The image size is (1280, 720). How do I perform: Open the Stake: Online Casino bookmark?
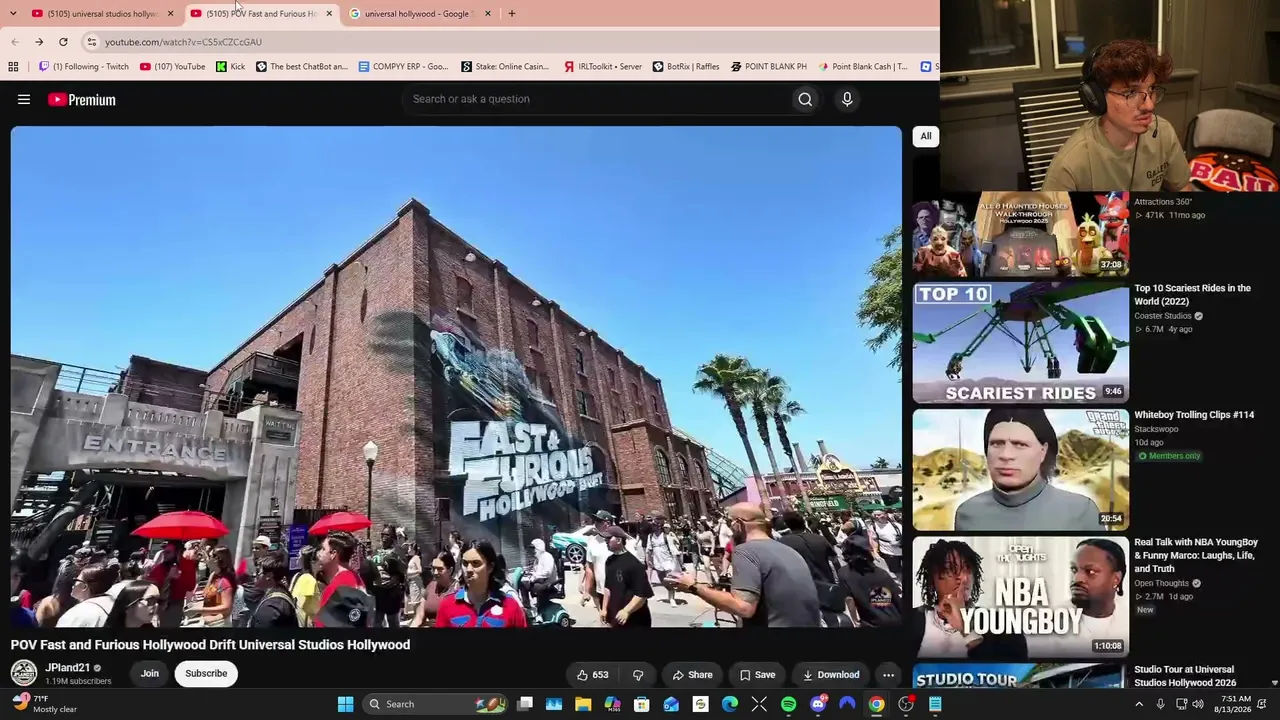(x=505, y=67)
